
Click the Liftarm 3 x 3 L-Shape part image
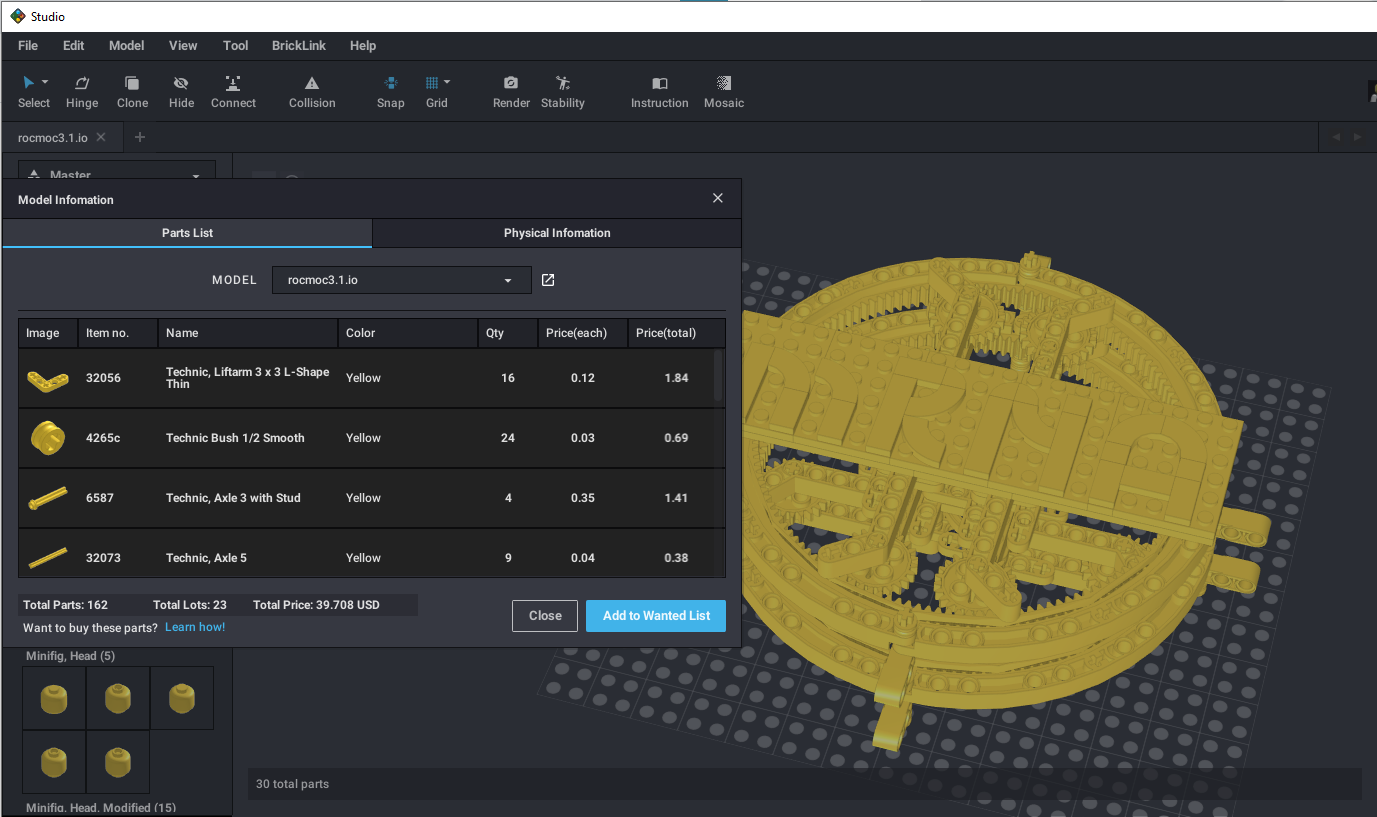(47, 378)
